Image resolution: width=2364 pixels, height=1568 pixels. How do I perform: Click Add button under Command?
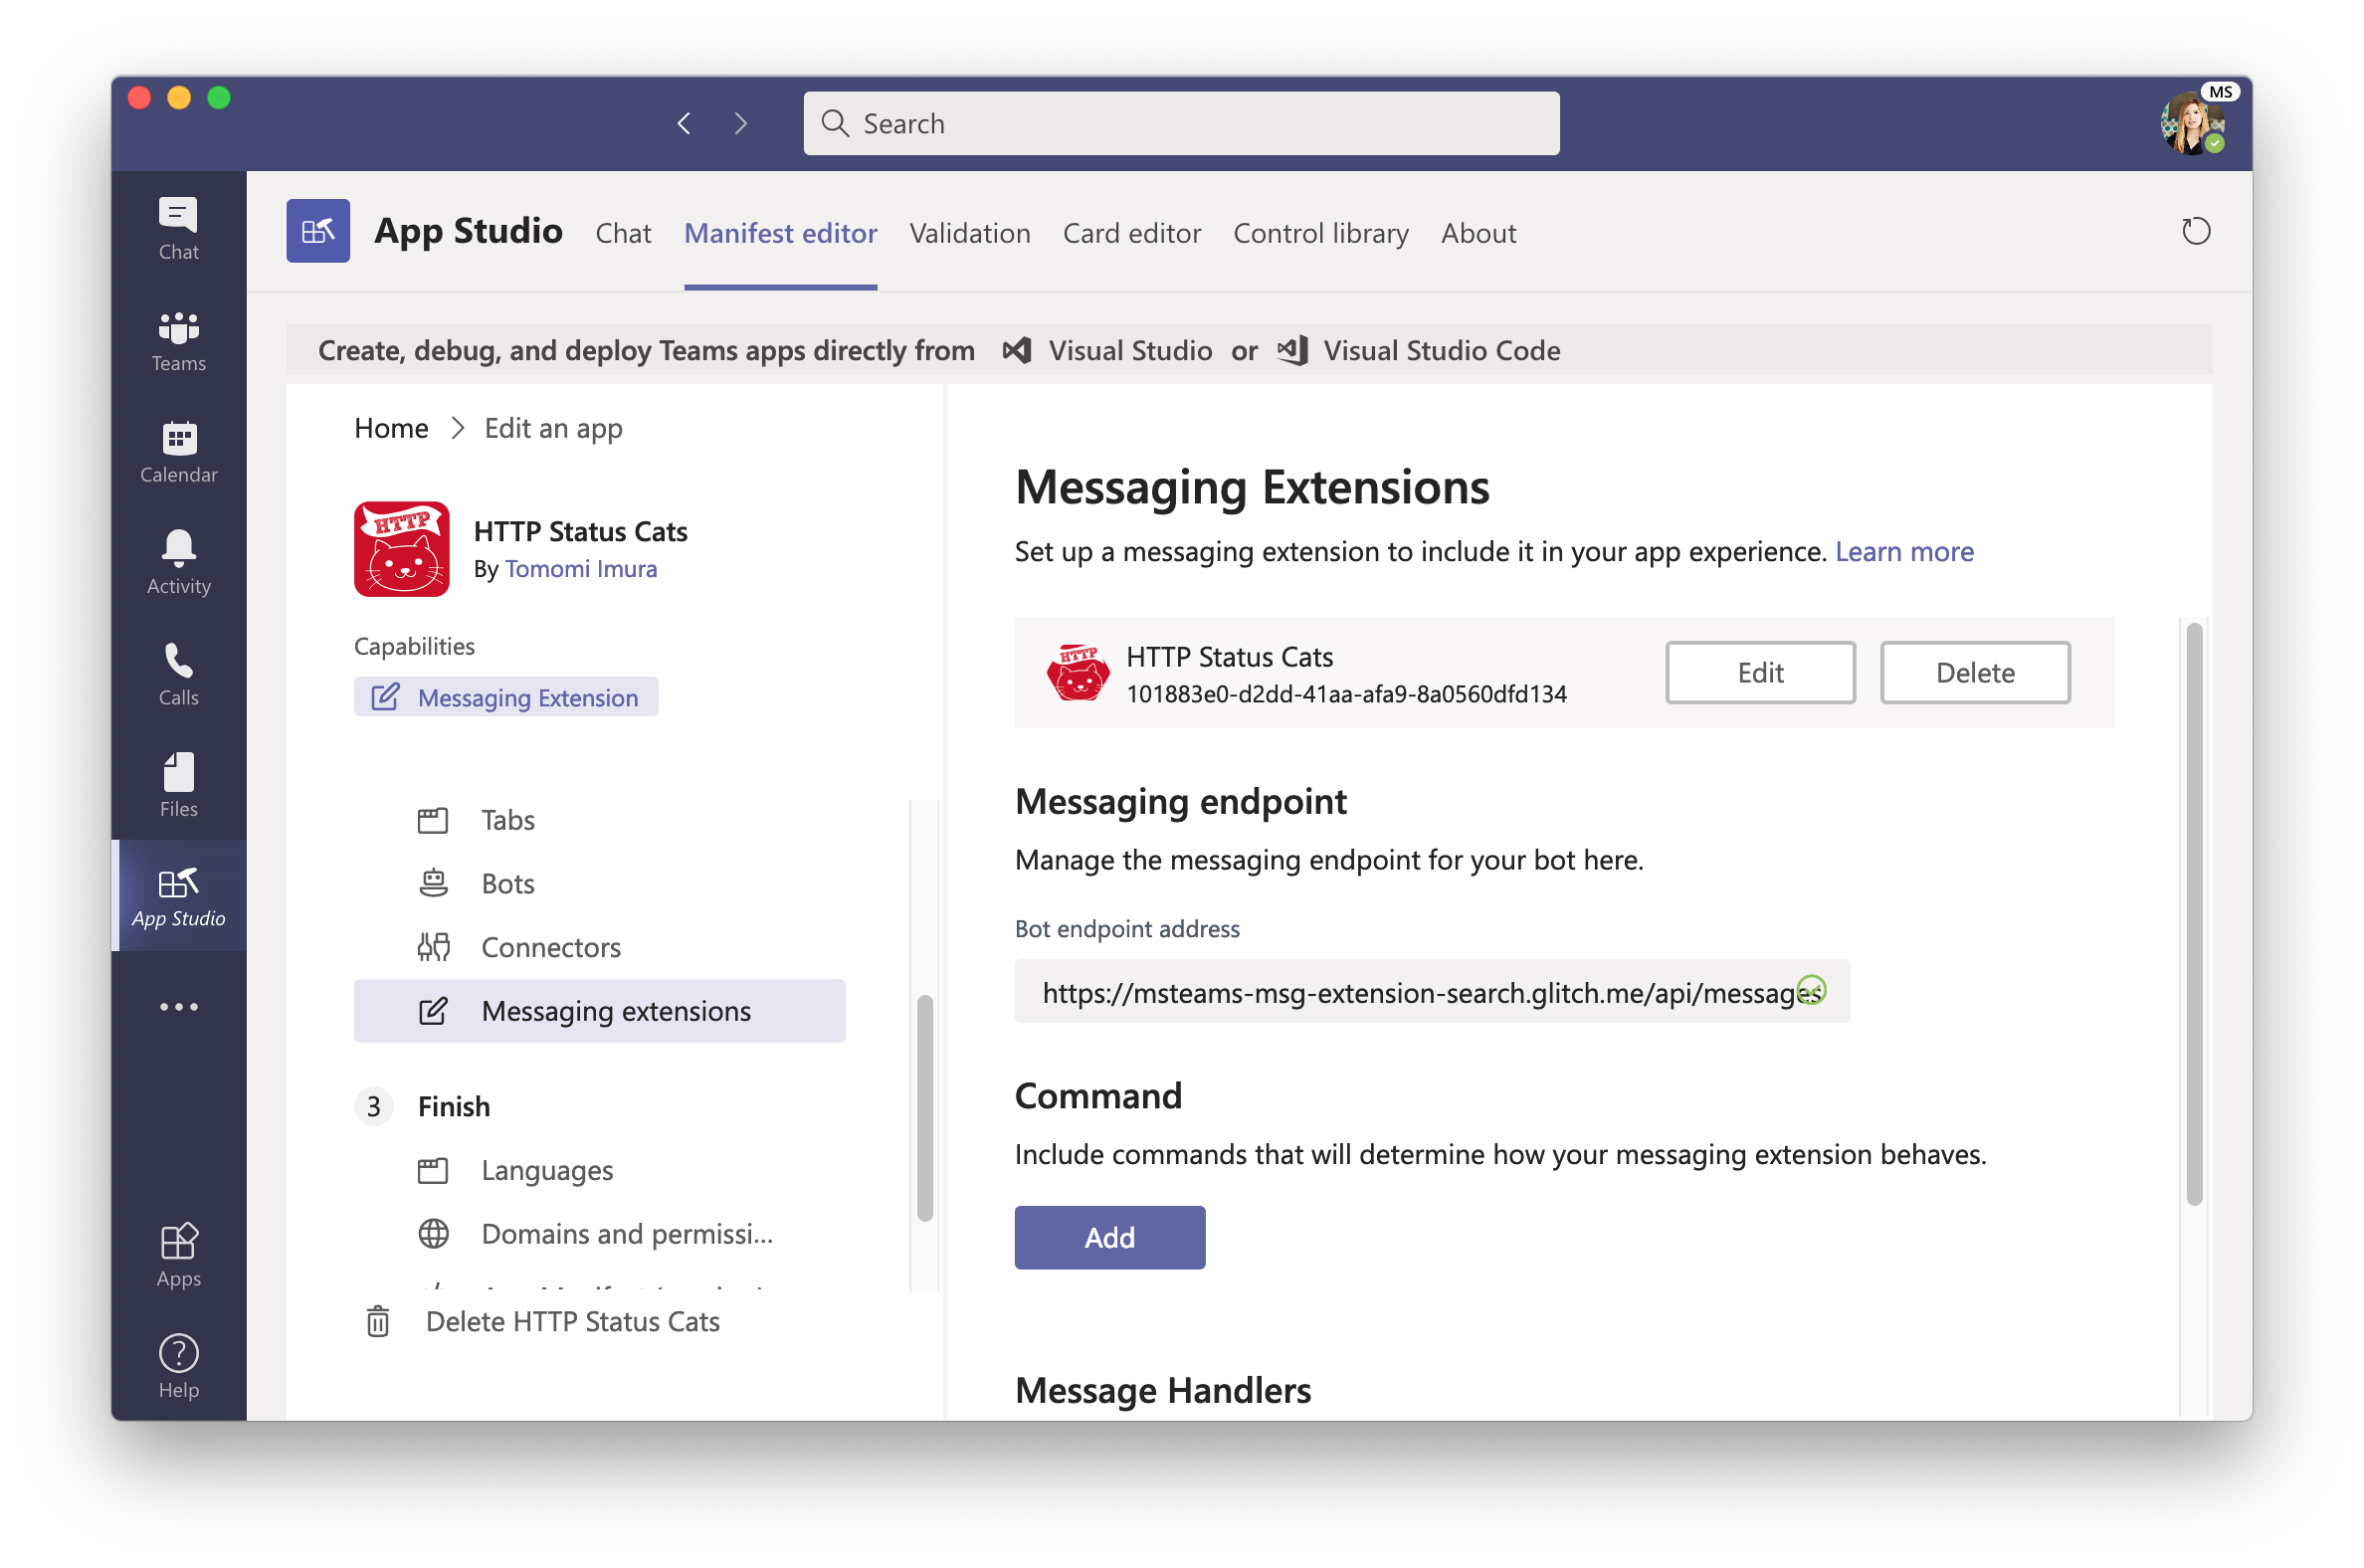tap(1109, 1237)
